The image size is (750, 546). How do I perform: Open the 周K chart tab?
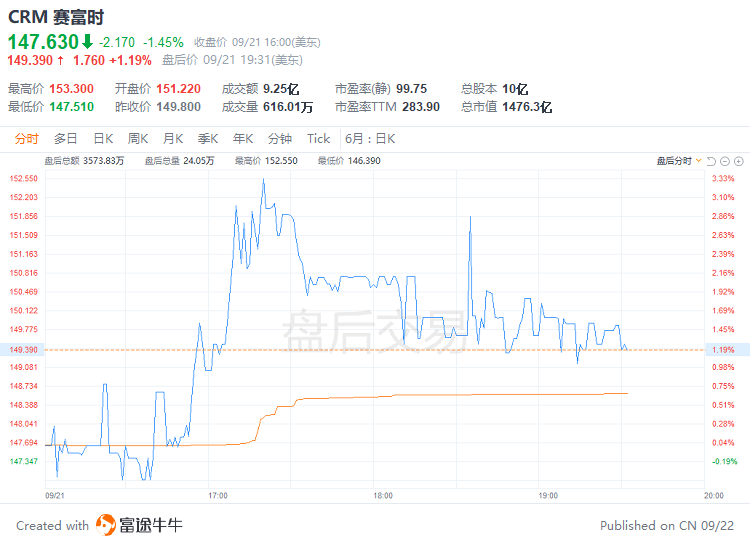pyautogui.click(x=138, y=139)
